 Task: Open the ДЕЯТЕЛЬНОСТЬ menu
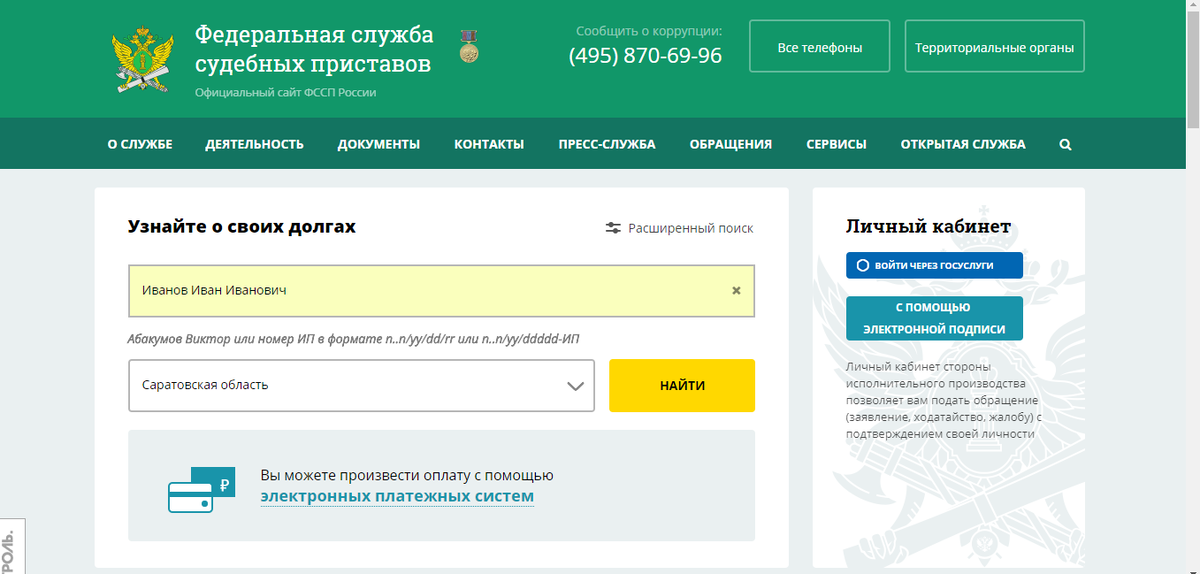[x=254, y=144]
